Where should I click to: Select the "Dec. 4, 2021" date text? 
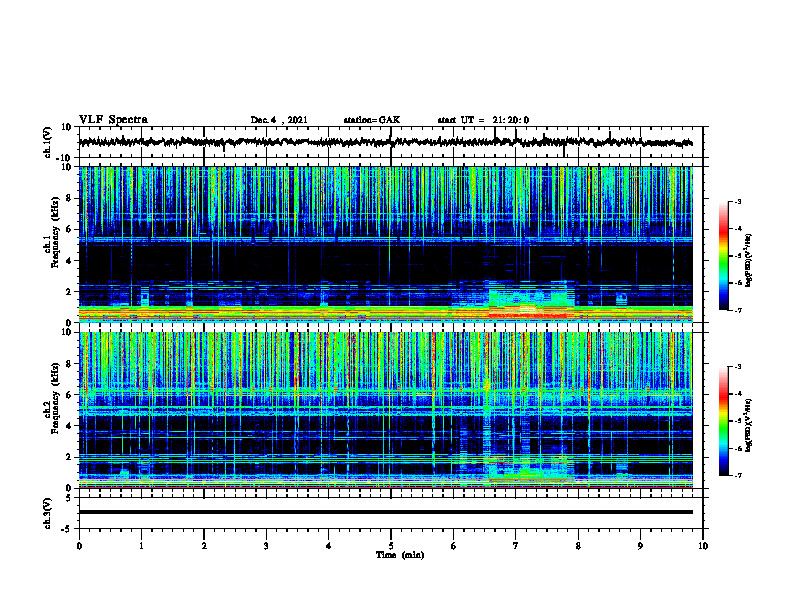coord(279,120)
